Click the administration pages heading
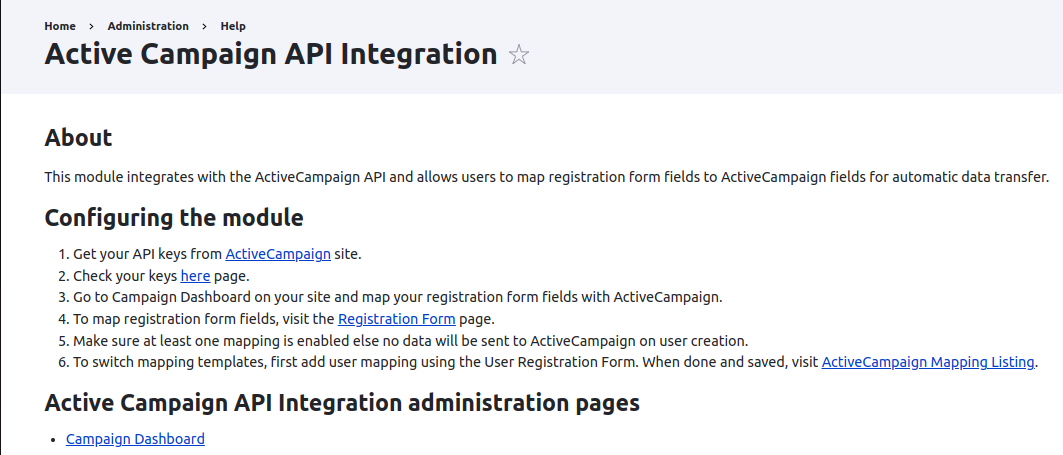1063x455 pixels. coord(342,403)
